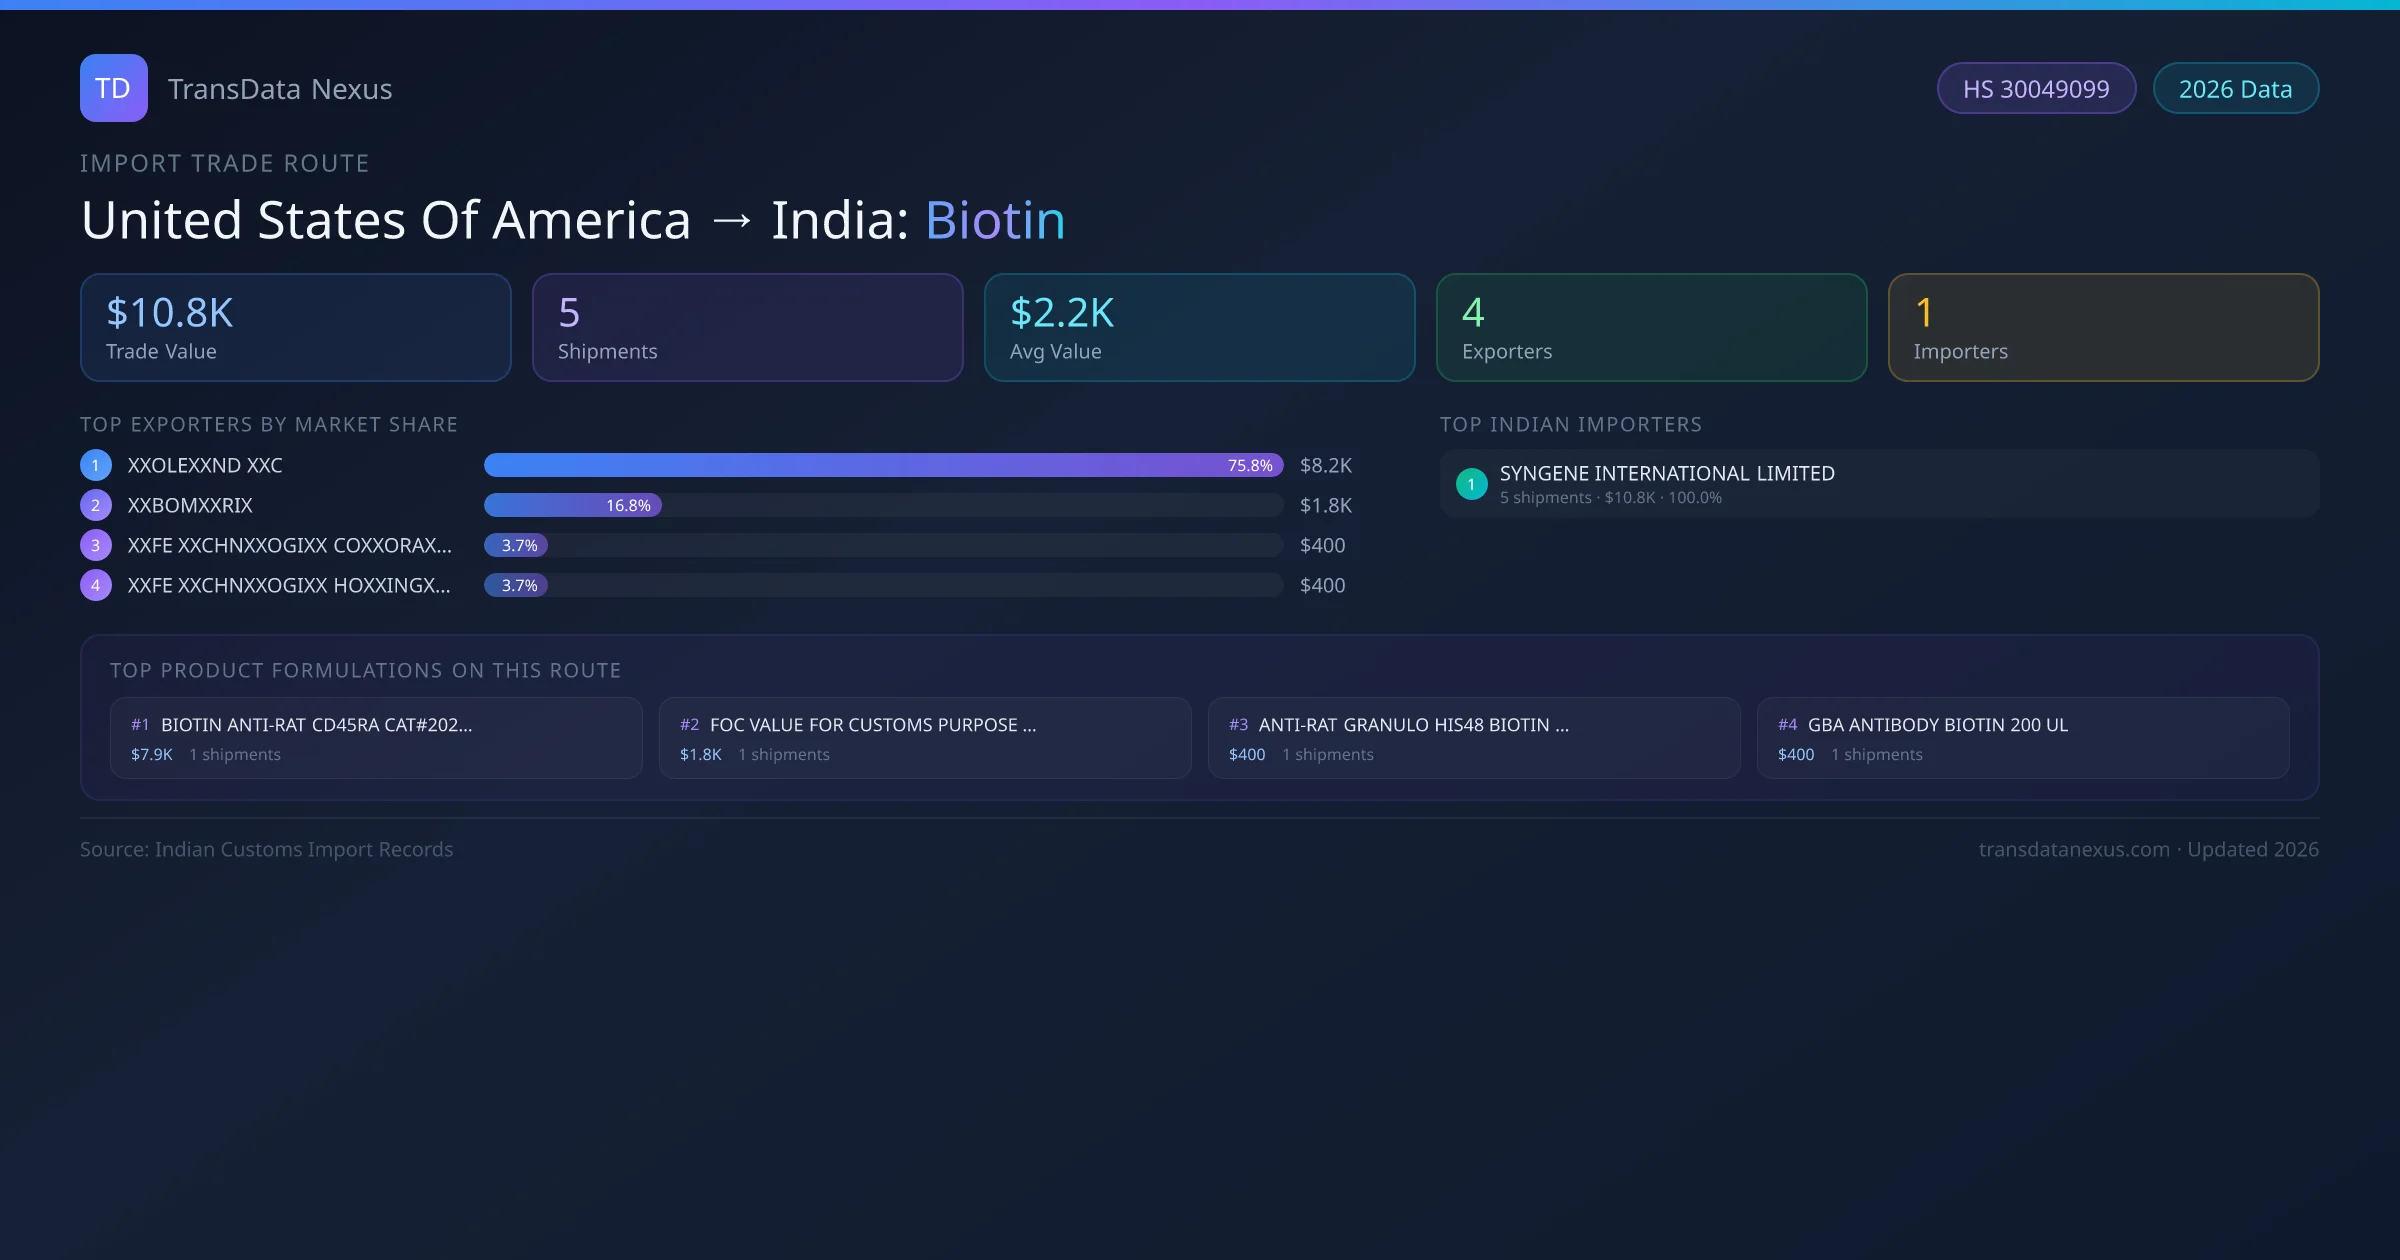Image resolution: width=2400 pixels, height=1260 pixels.
Task: Select rank badge 3 for XXFE XXCHNXXOGIXX COXXORAX
Action: click(x=95, y=545)
